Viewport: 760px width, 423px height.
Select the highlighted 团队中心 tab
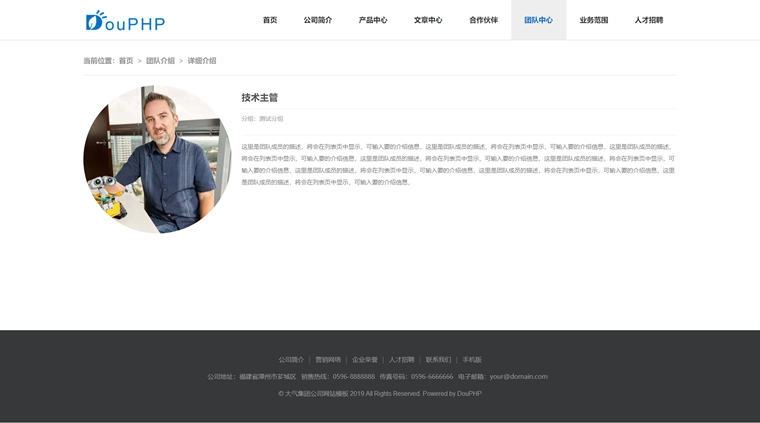point(538,20)
